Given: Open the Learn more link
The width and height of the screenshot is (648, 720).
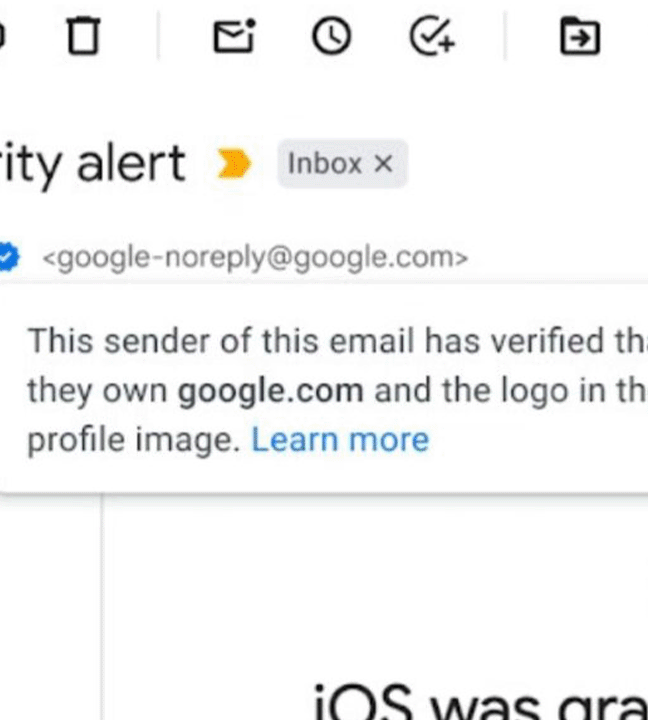Looking at the screenshot, I should pyautogui.click(x=340, y=439).
